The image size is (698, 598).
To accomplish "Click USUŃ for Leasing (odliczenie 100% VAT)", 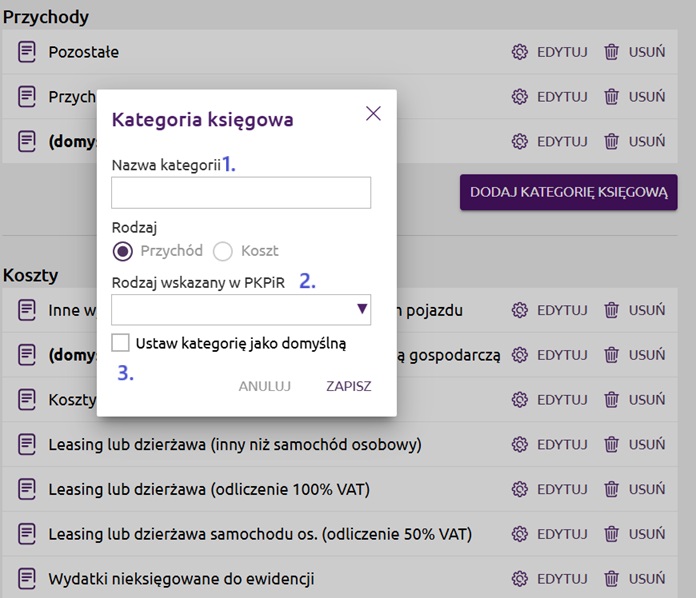I will click(647, 489).
